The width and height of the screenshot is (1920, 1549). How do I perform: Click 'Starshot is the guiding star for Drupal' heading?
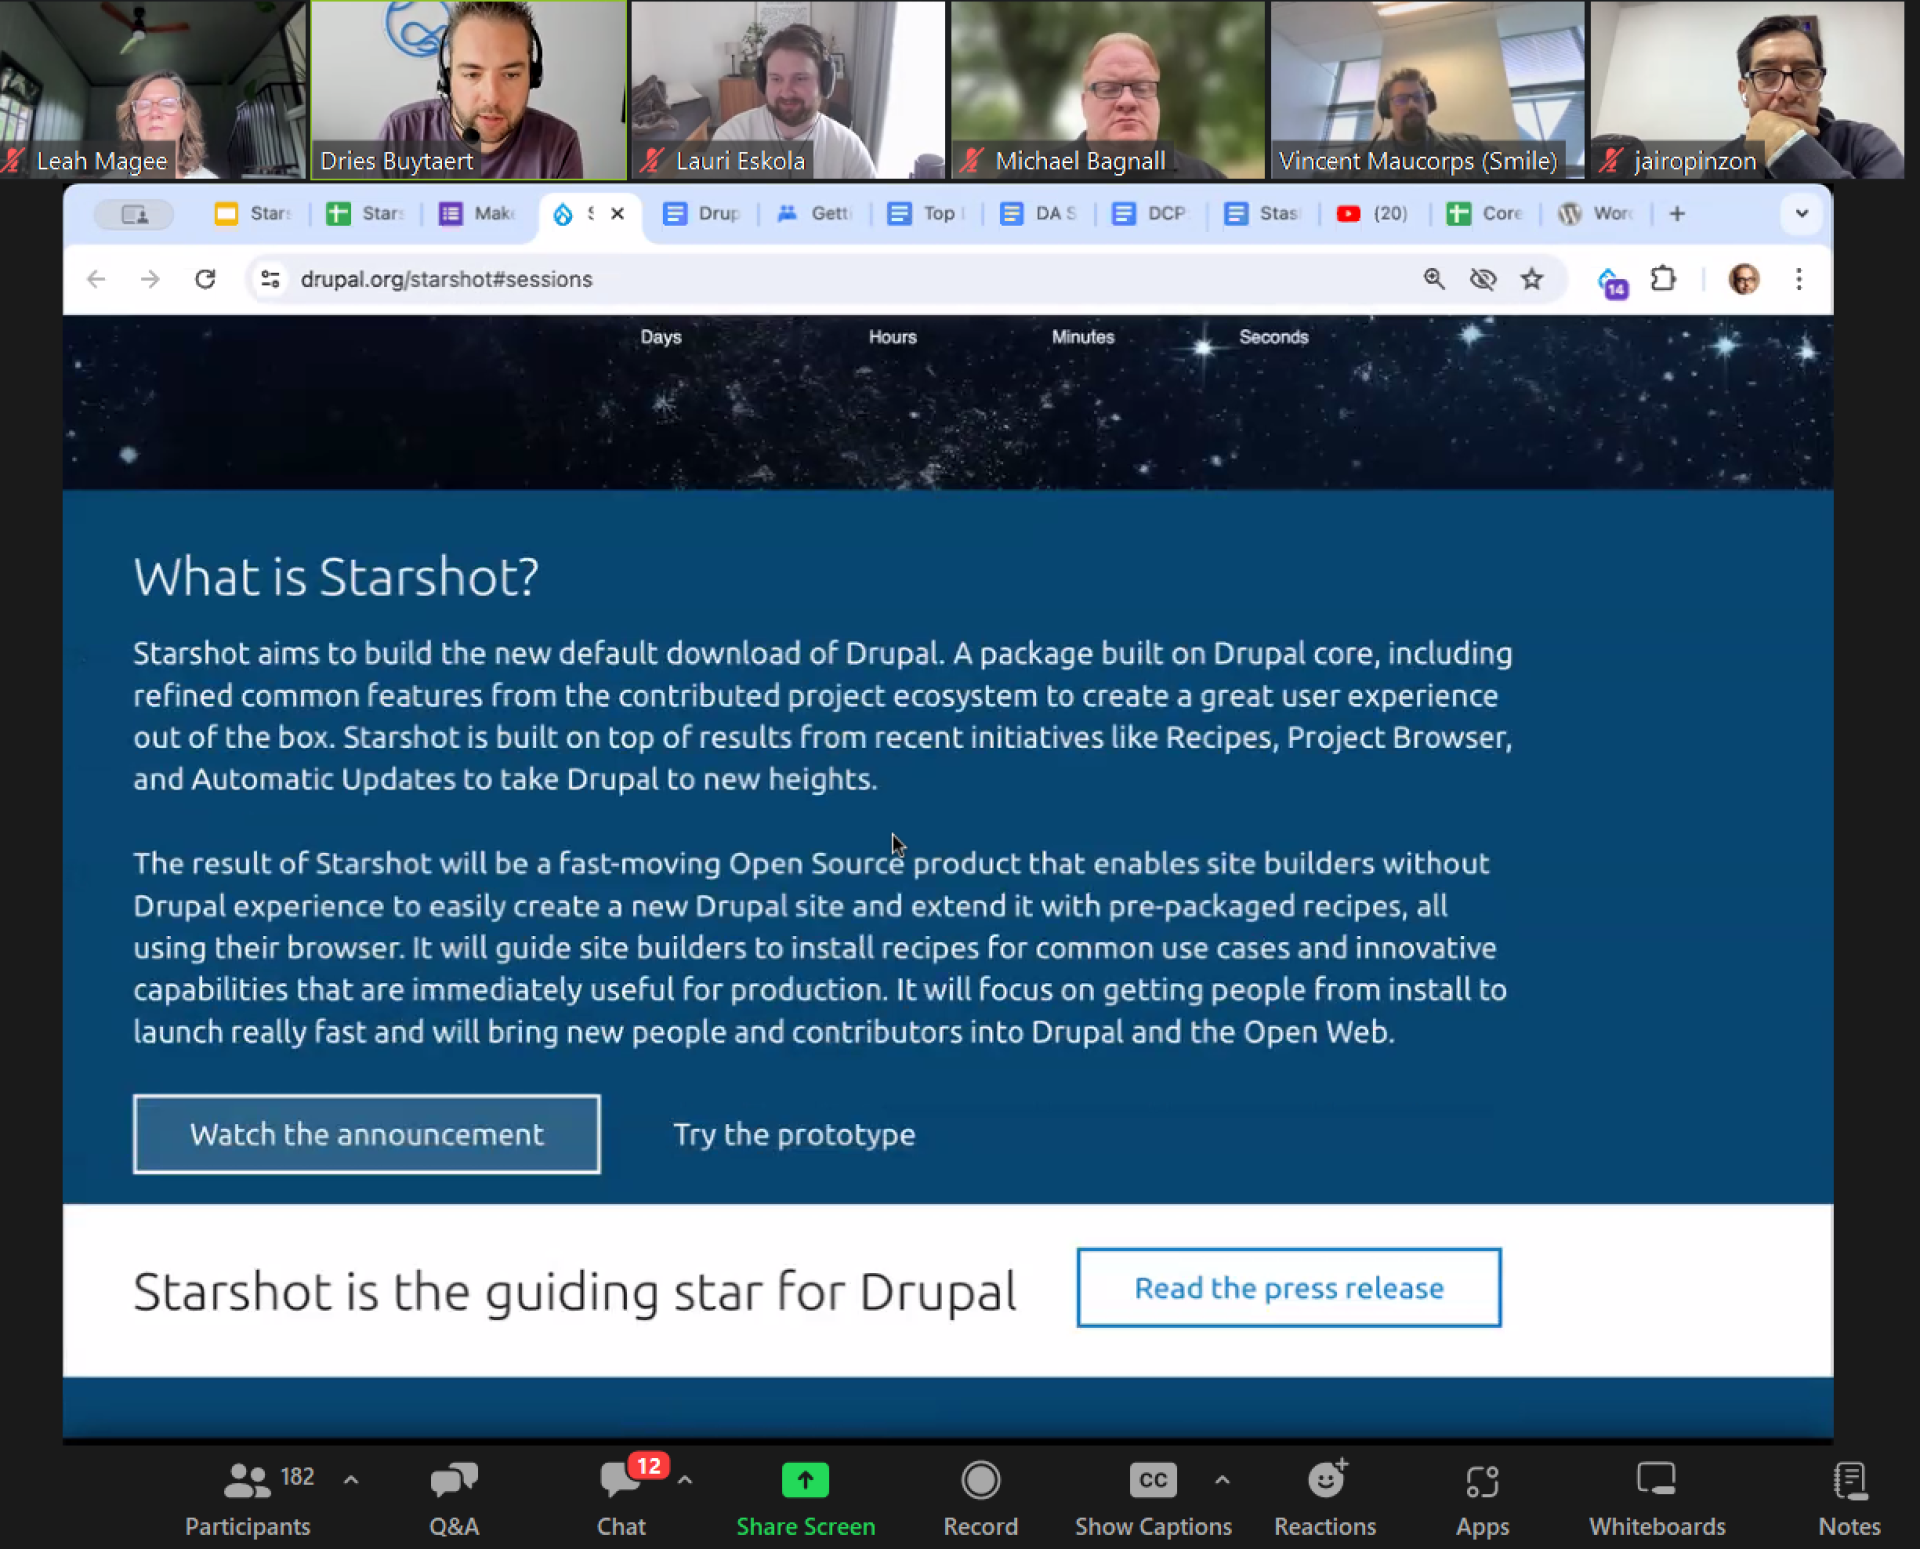tap(575, 1291)
